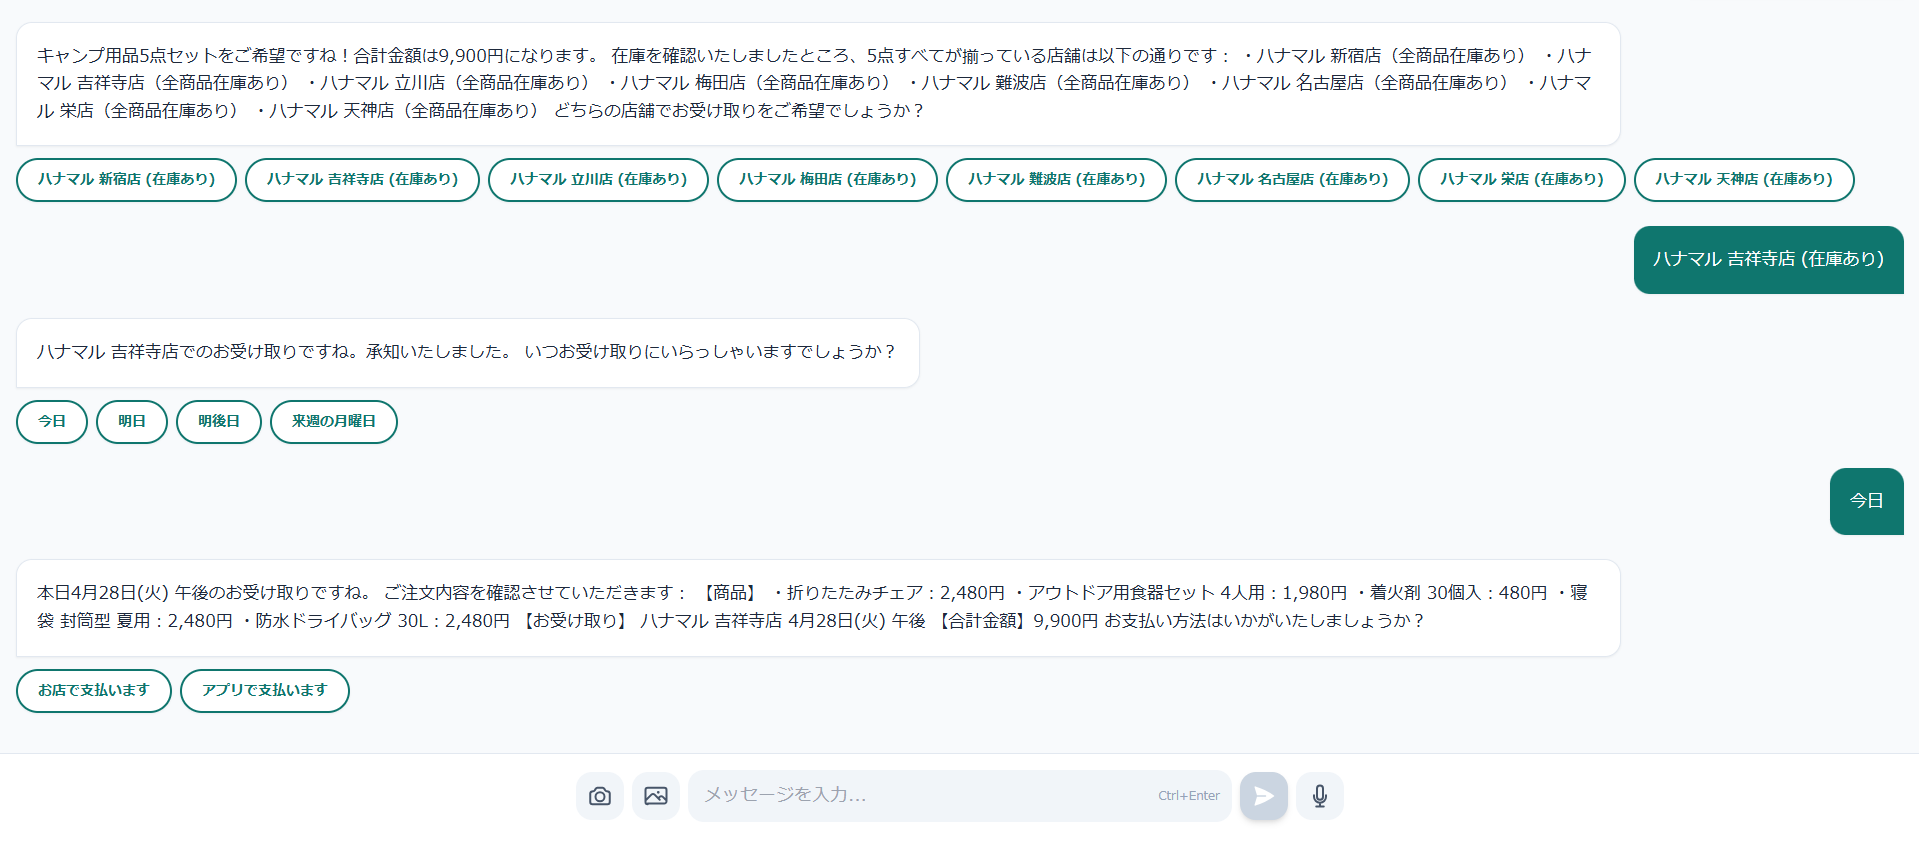Viewport: 1919px width, 852px height.
Task: Click the bot message asking いつお受け取りに
Action: coord(468,353)
